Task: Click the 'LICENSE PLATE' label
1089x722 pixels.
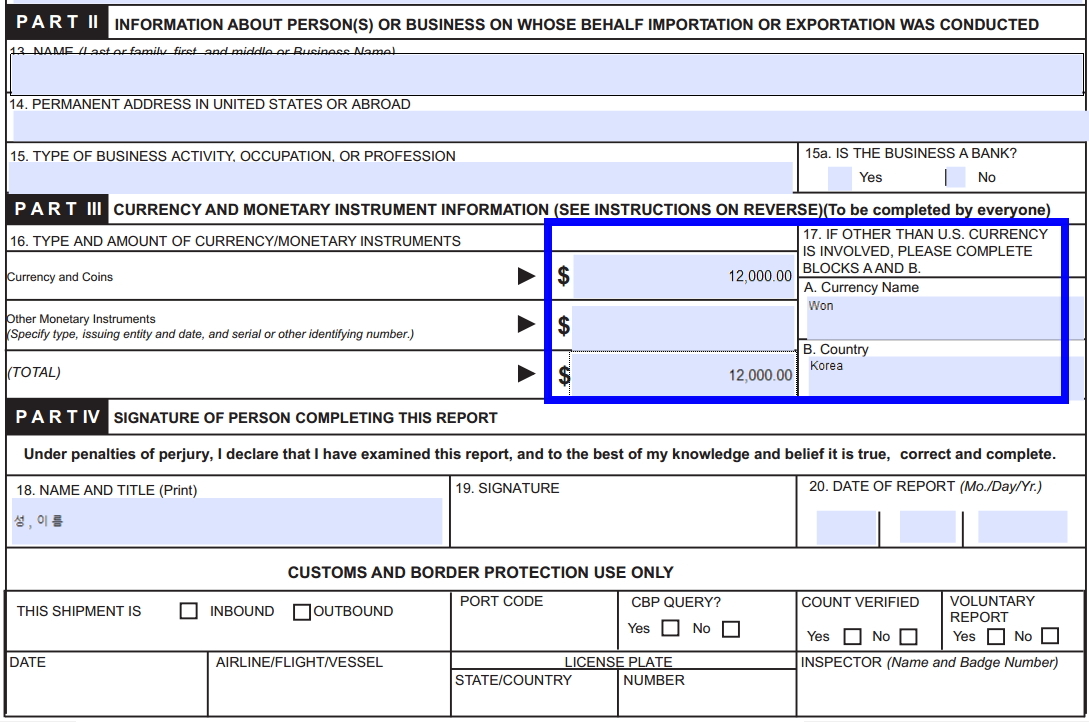Action: pos(618,662)
